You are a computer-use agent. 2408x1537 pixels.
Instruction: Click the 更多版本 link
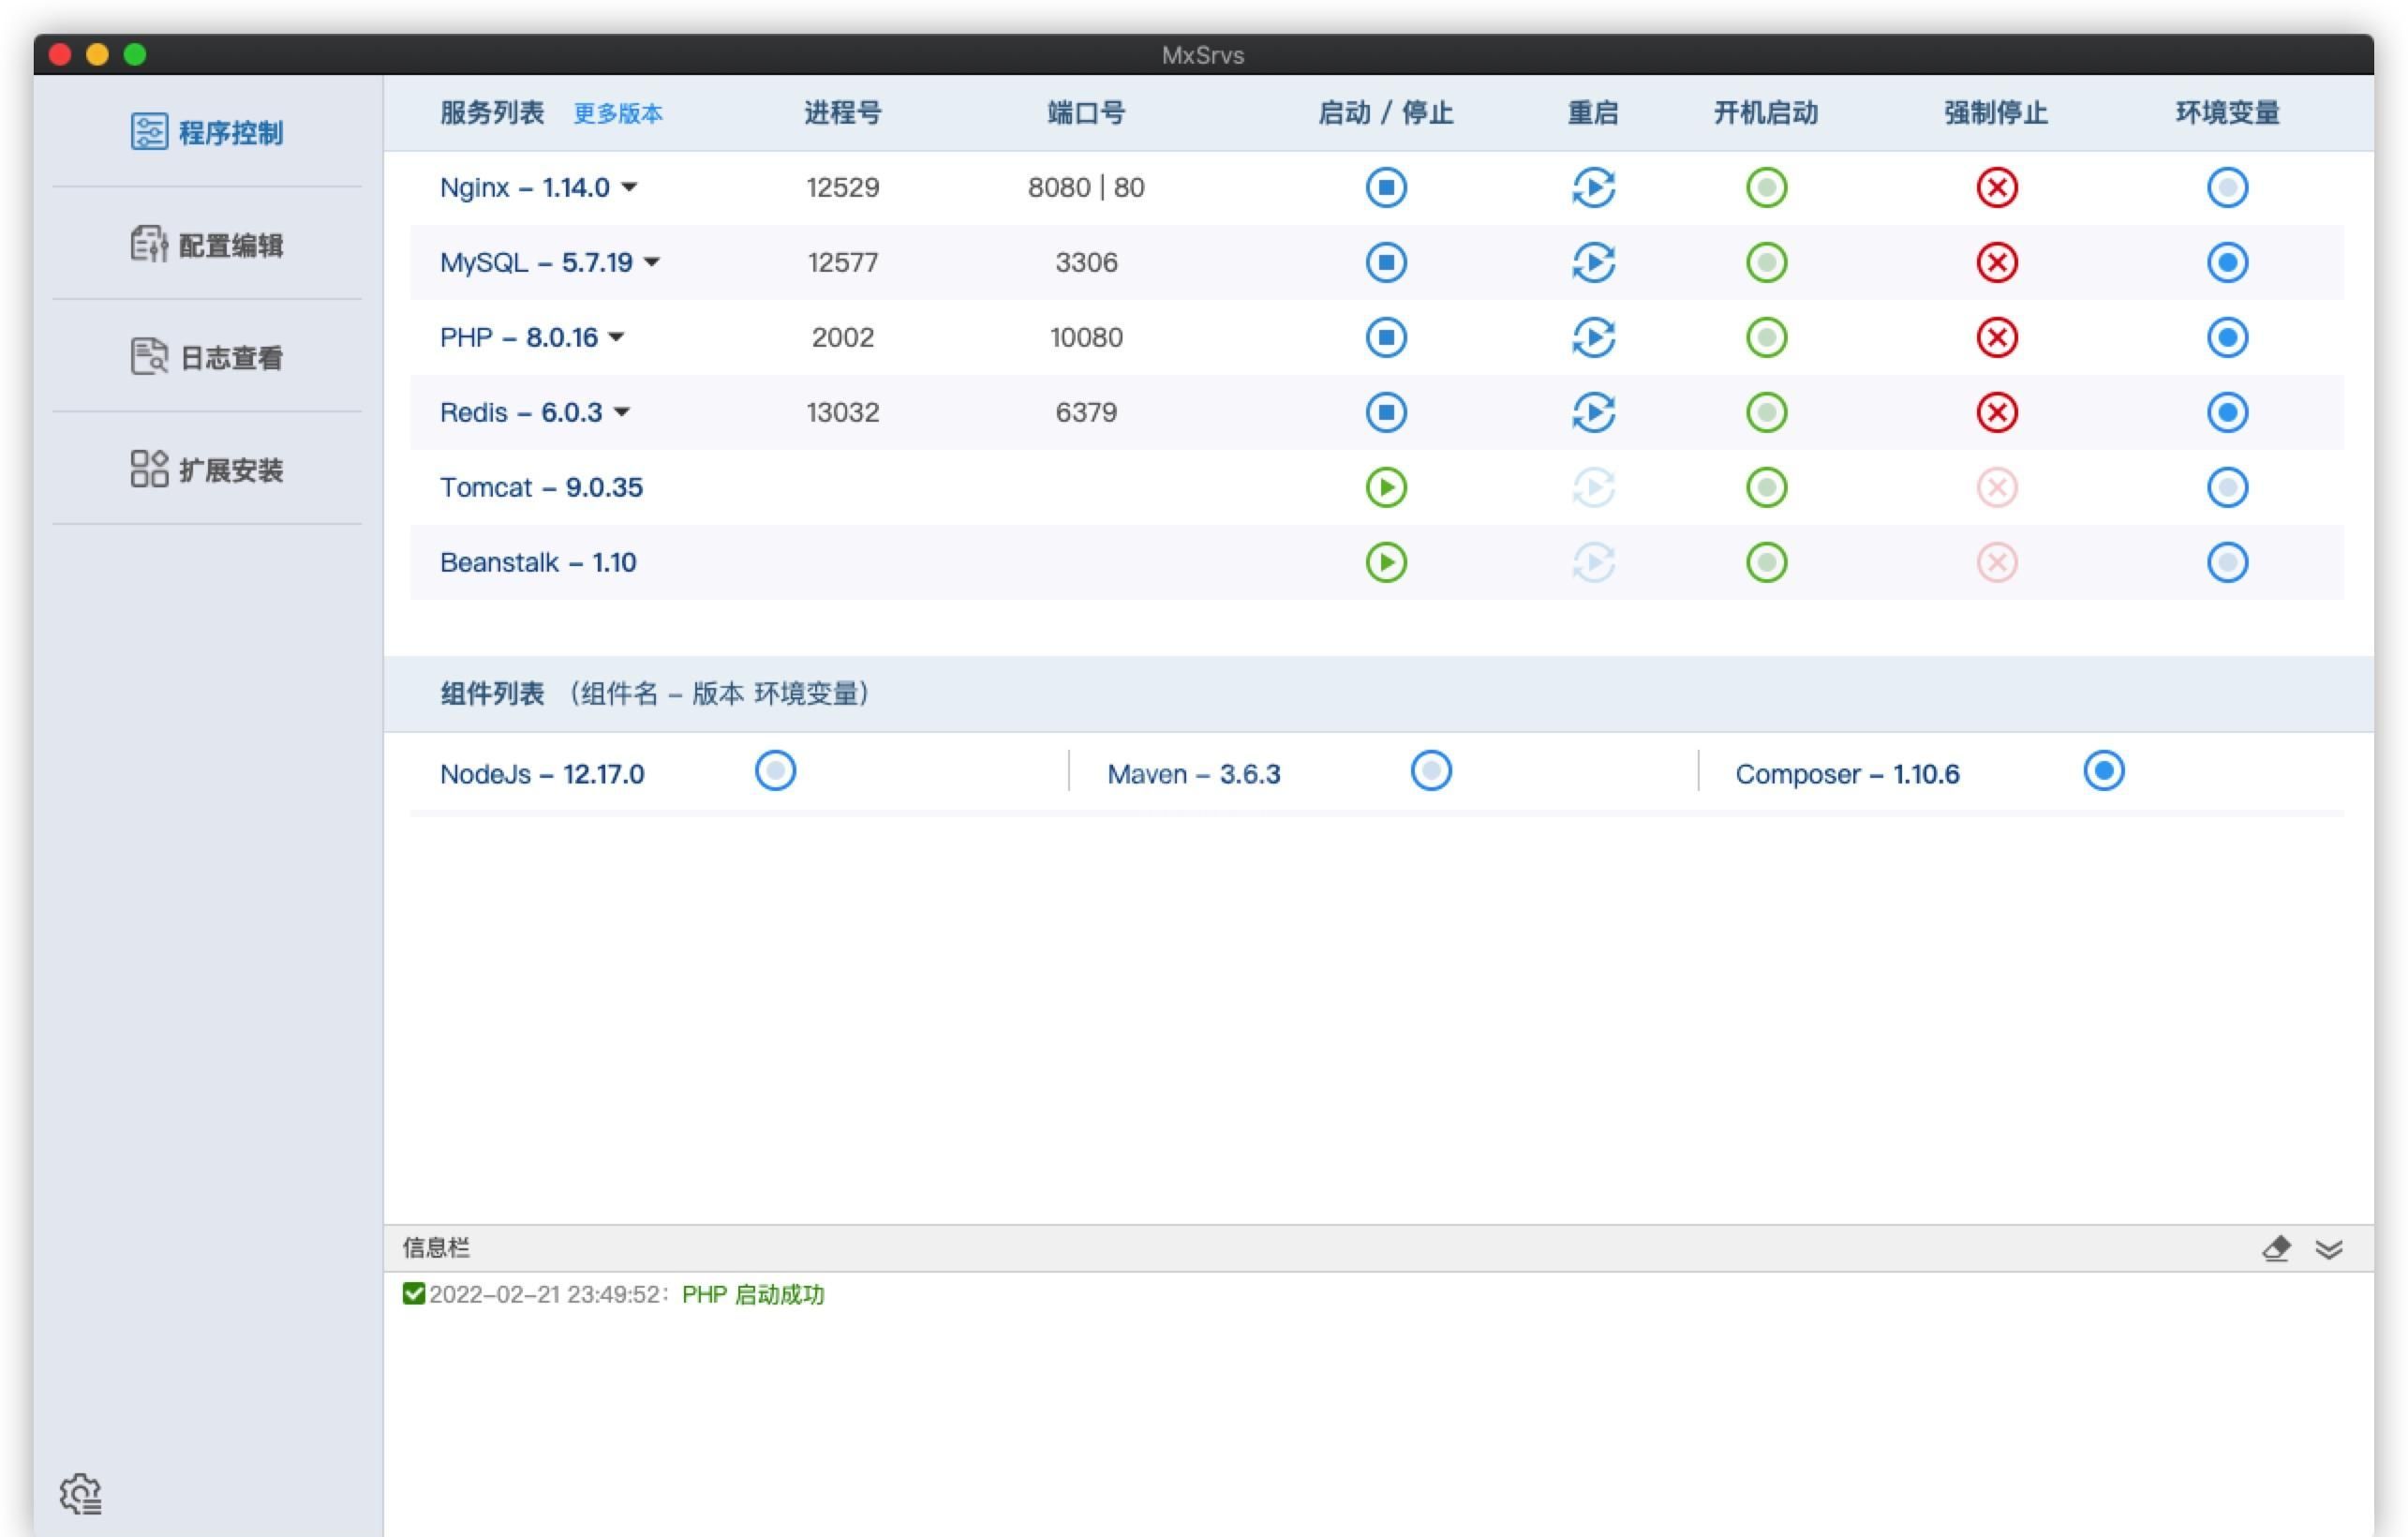click(618, 113)
